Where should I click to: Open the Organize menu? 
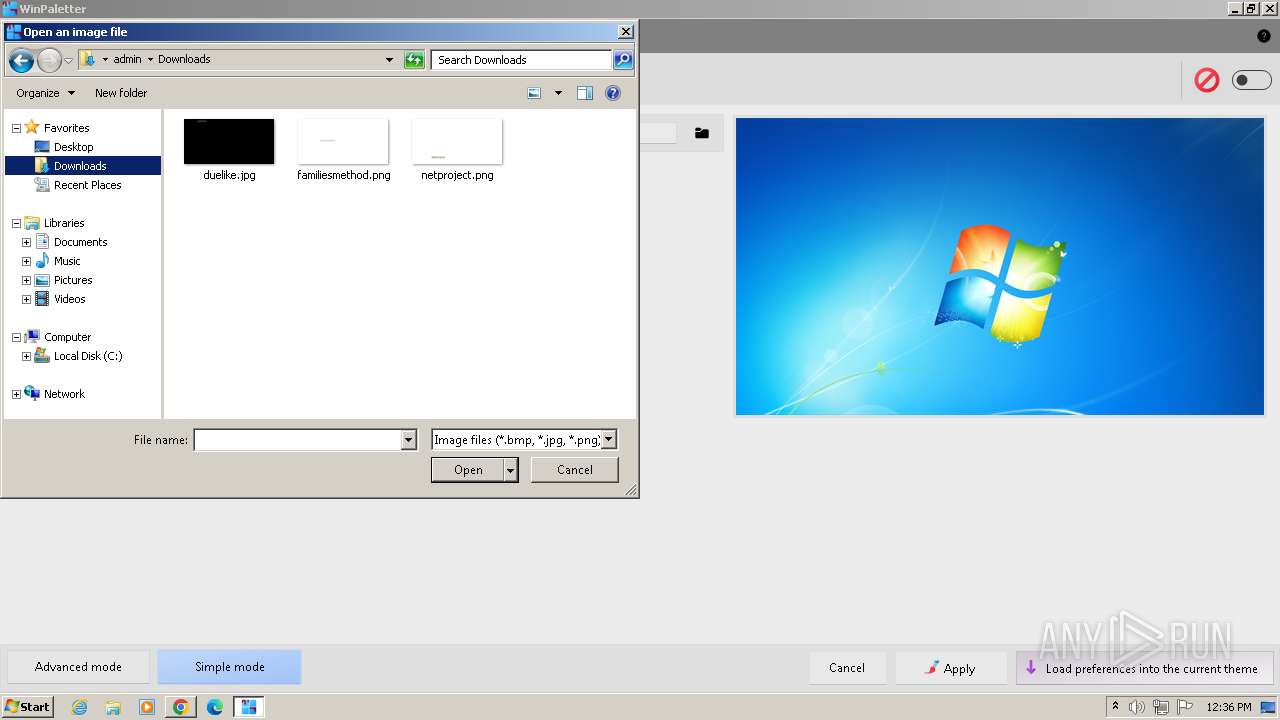point(45,93)
